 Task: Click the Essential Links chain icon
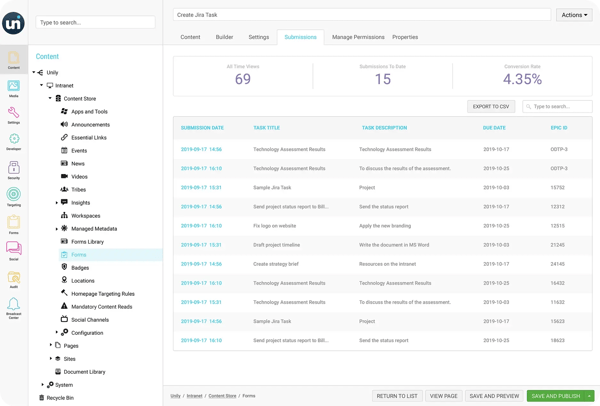[64, 137]
